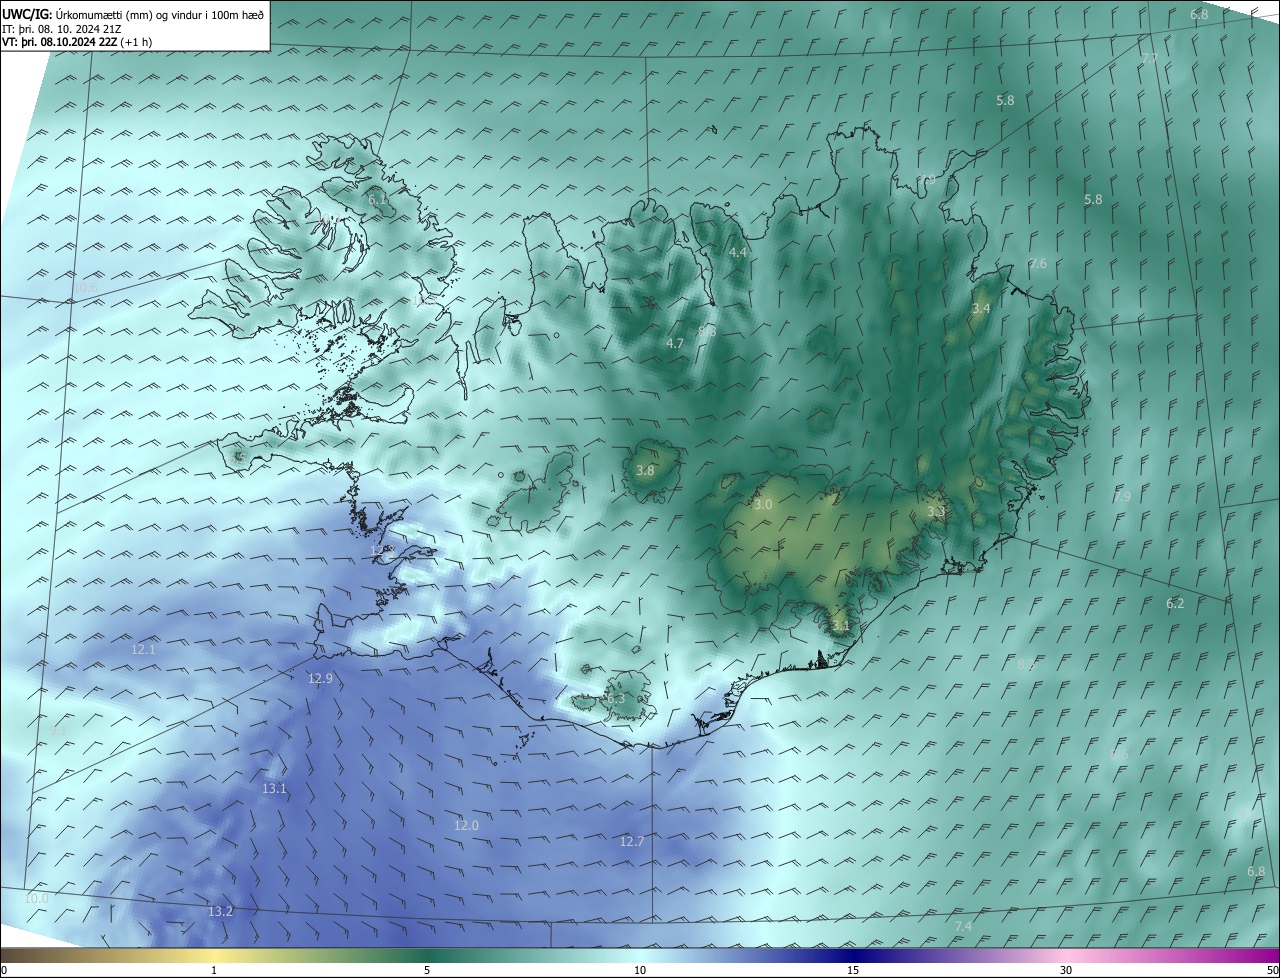Pick the 7.9 value off the east coast

point(1122,496)
